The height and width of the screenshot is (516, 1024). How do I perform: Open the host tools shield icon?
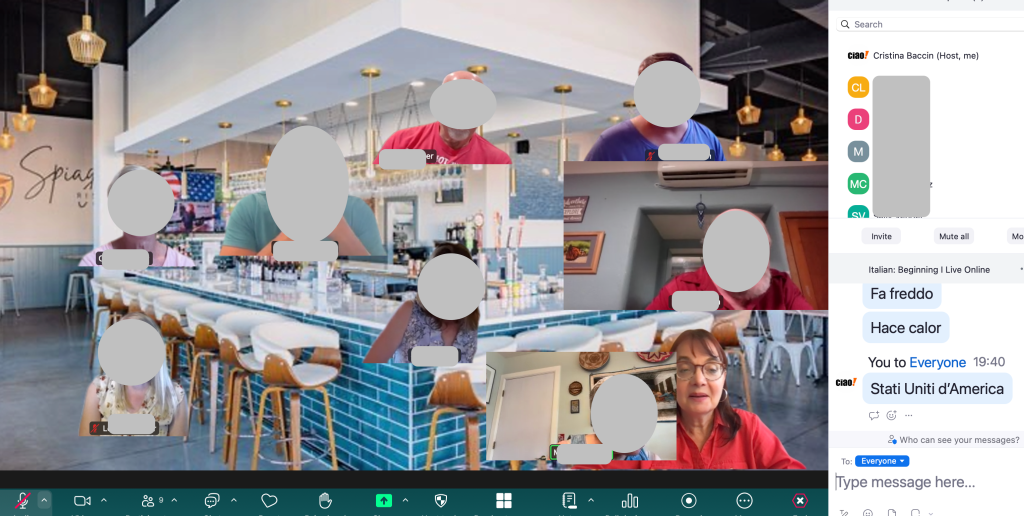pyautogui.click(x=440, y=500)
